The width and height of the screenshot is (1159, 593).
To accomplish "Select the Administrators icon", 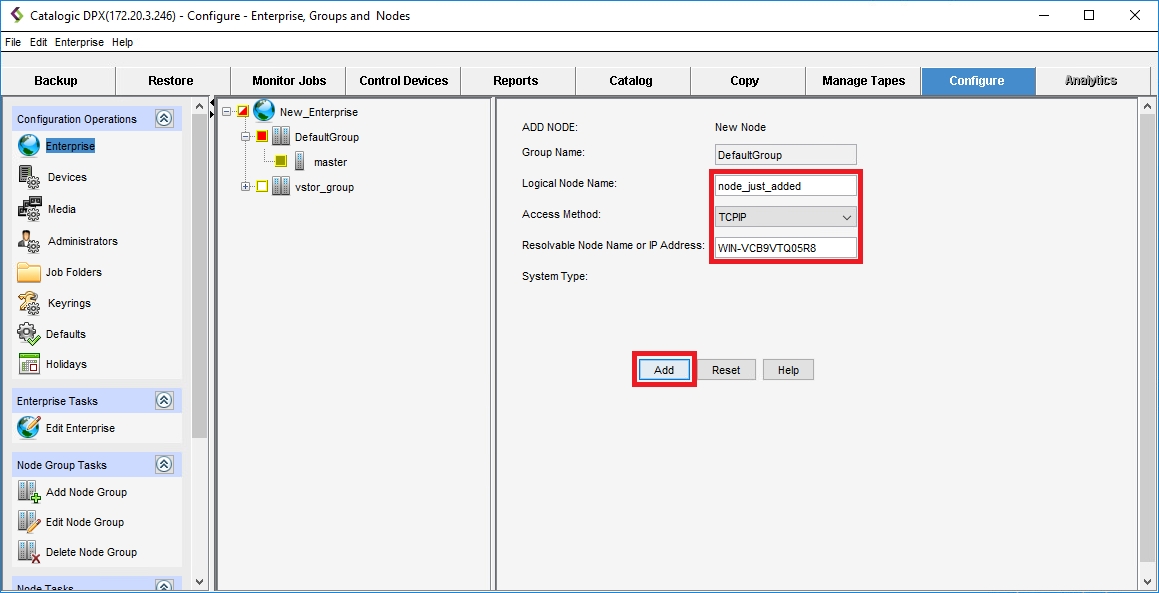I will coord(29,241).
